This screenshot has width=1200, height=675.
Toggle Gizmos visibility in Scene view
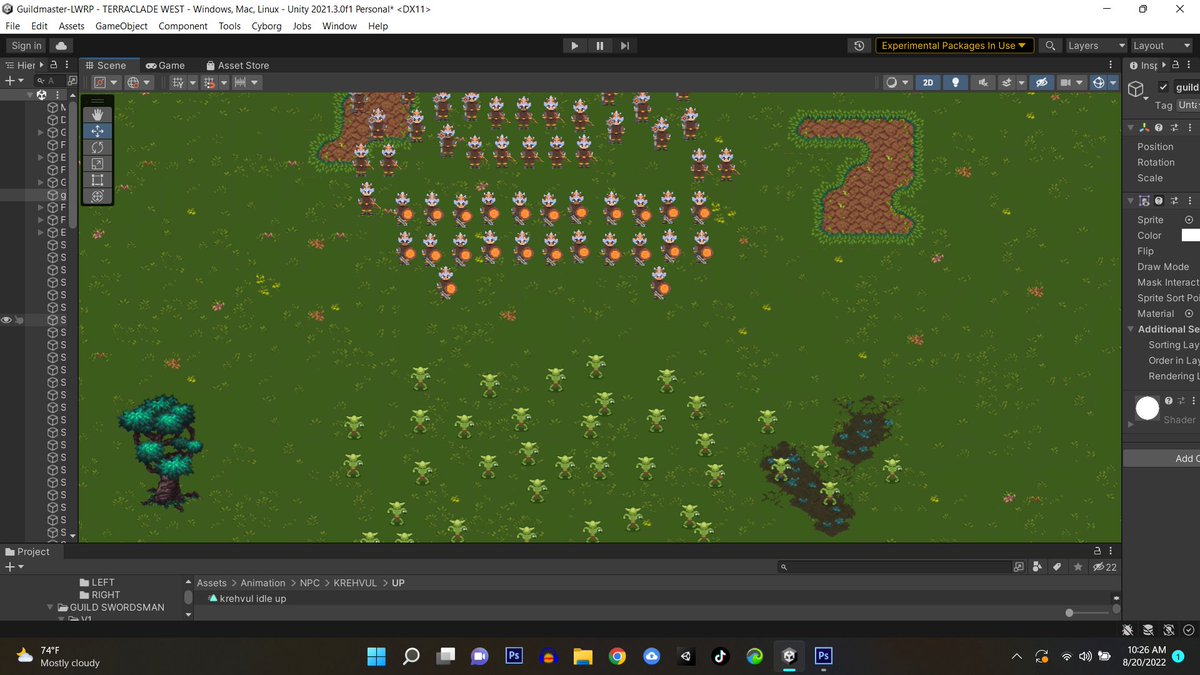(x=1099, y=83)
